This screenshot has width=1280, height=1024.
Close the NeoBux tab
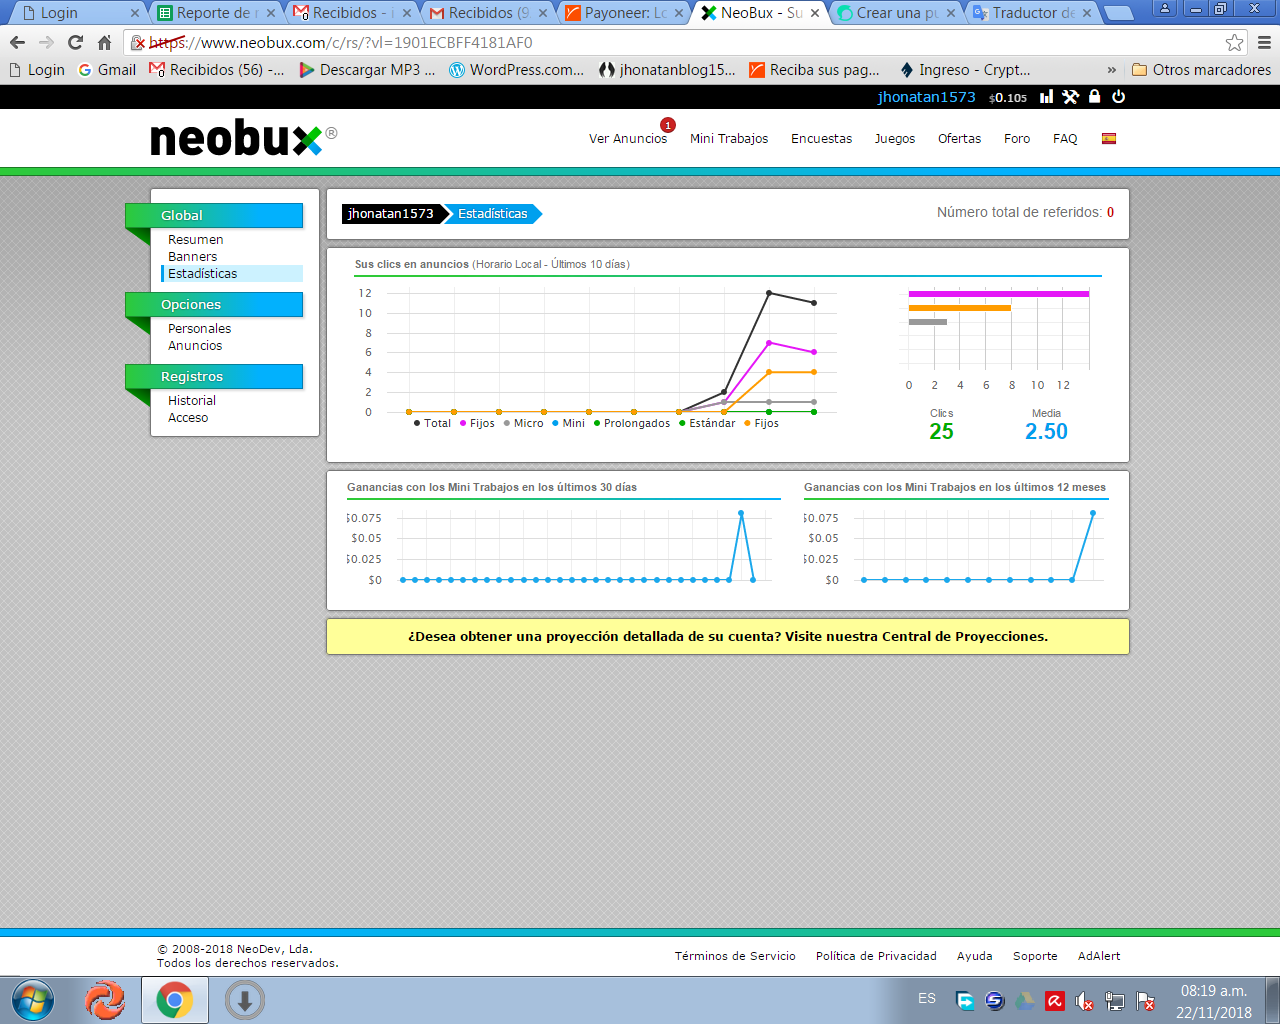point(815,13)
